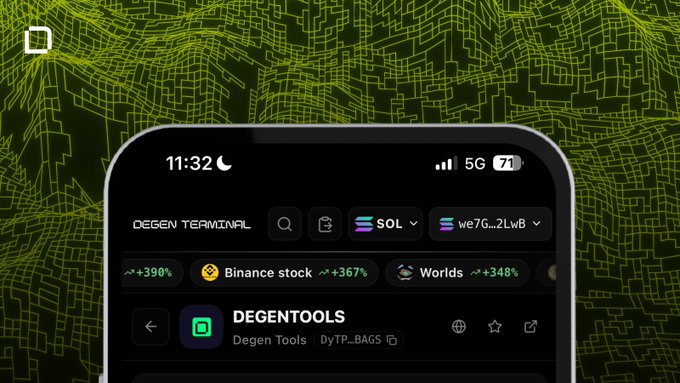Tap the 11:32 clock in status bar
The image size is (680, 383).
tap(189, 164)
